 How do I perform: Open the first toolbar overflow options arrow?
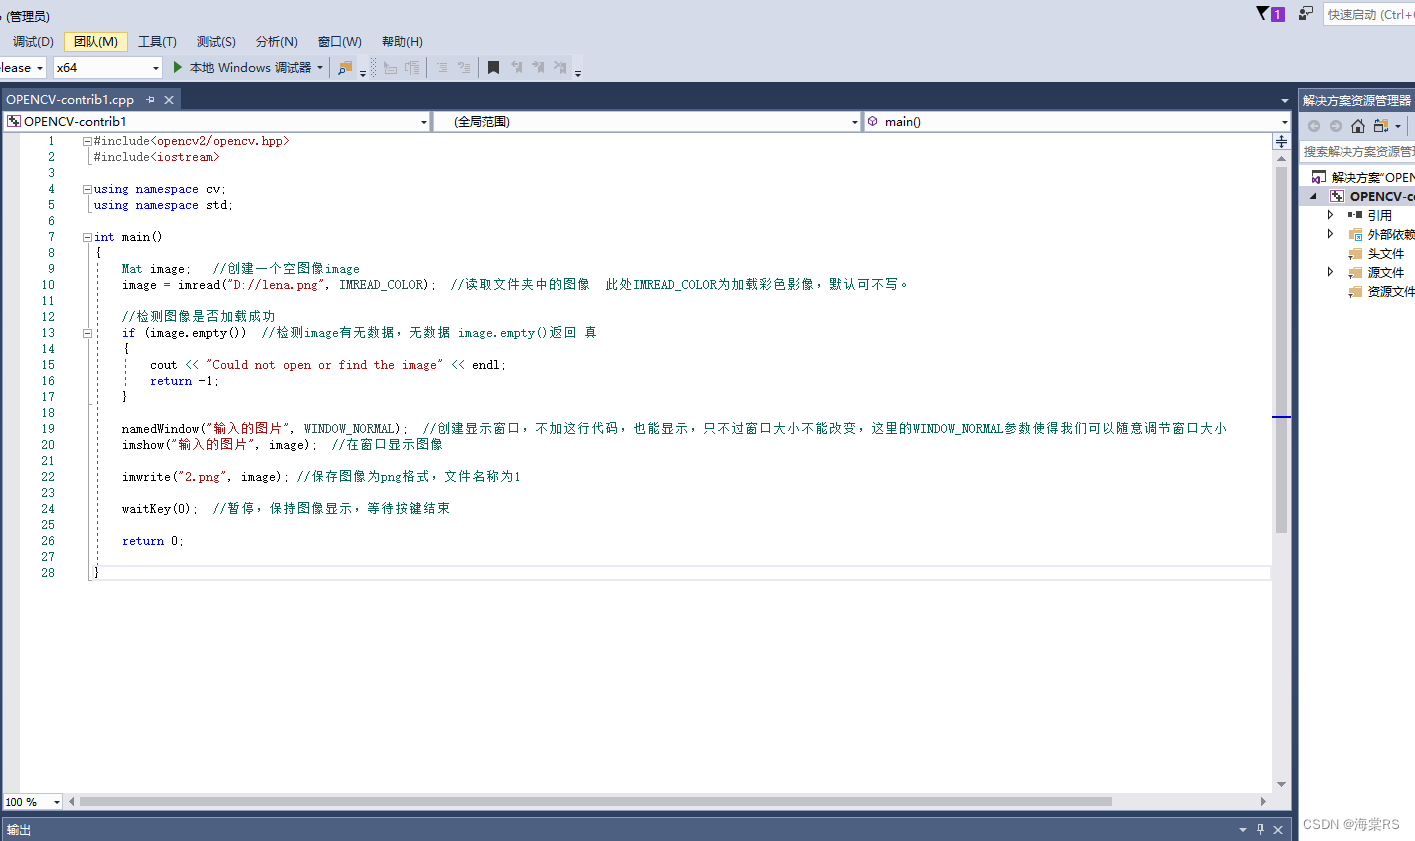click(363, 73)
